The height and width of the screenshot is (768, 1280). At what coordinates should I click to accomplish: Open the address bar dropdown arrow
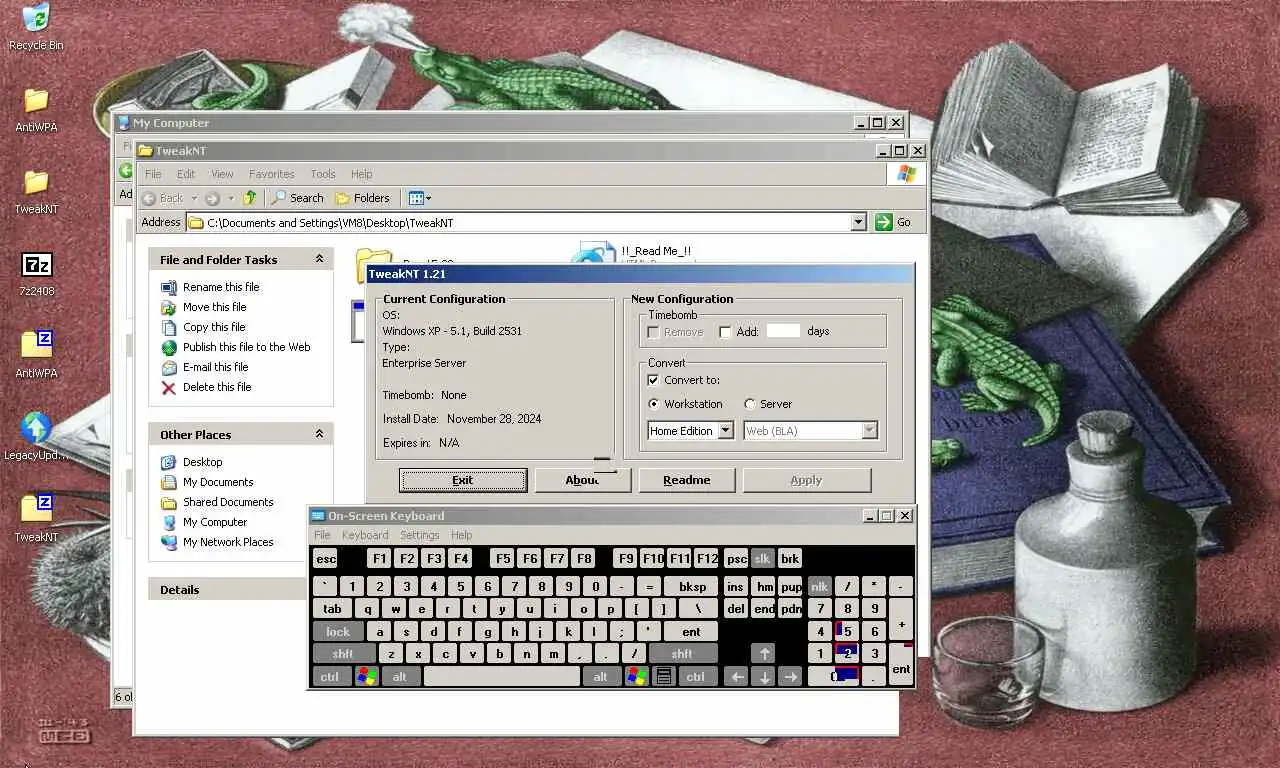click(858, 222)
